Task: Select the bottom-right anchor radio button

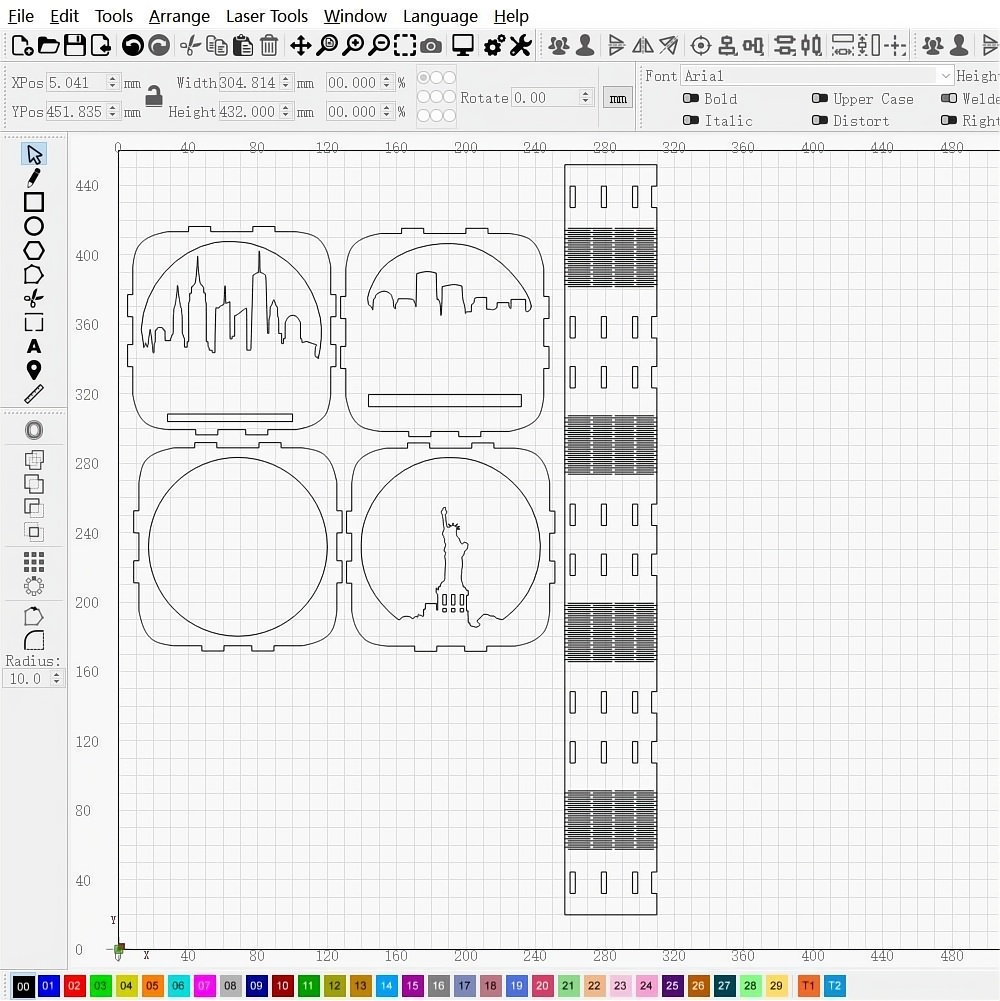Action: [450, 116]
